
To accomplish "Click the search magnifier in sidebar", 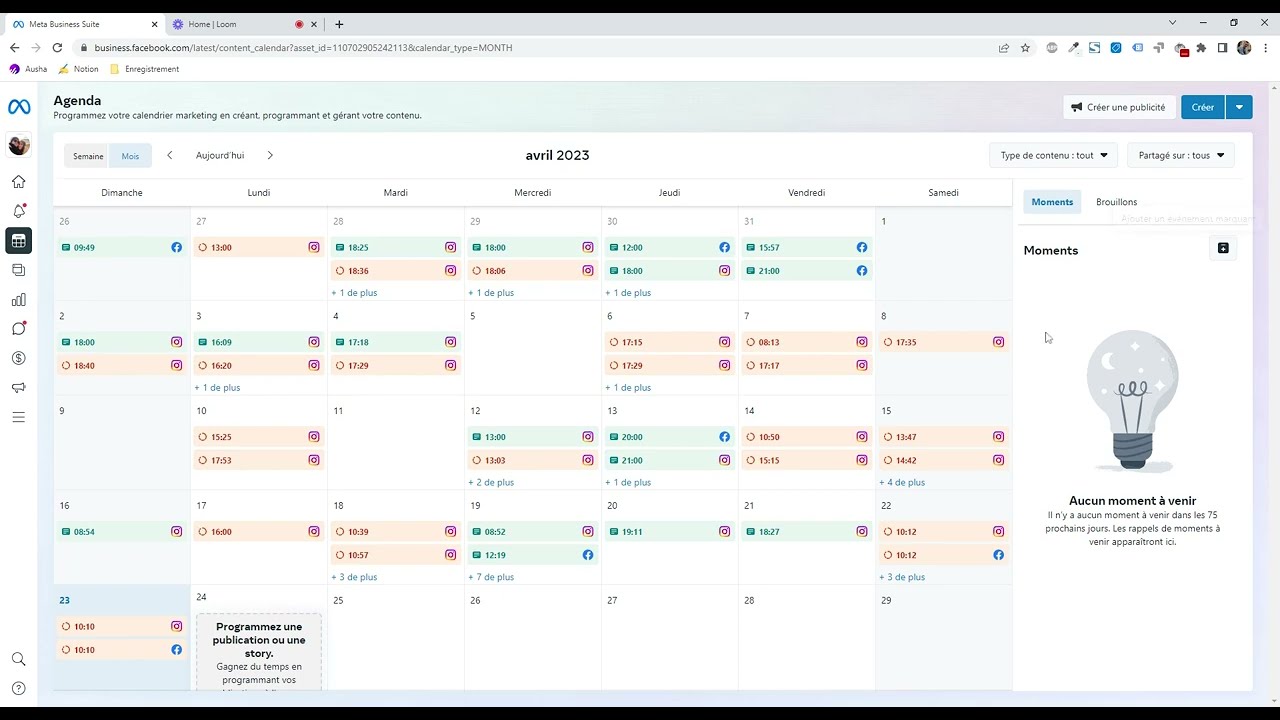I will [18, 659].
